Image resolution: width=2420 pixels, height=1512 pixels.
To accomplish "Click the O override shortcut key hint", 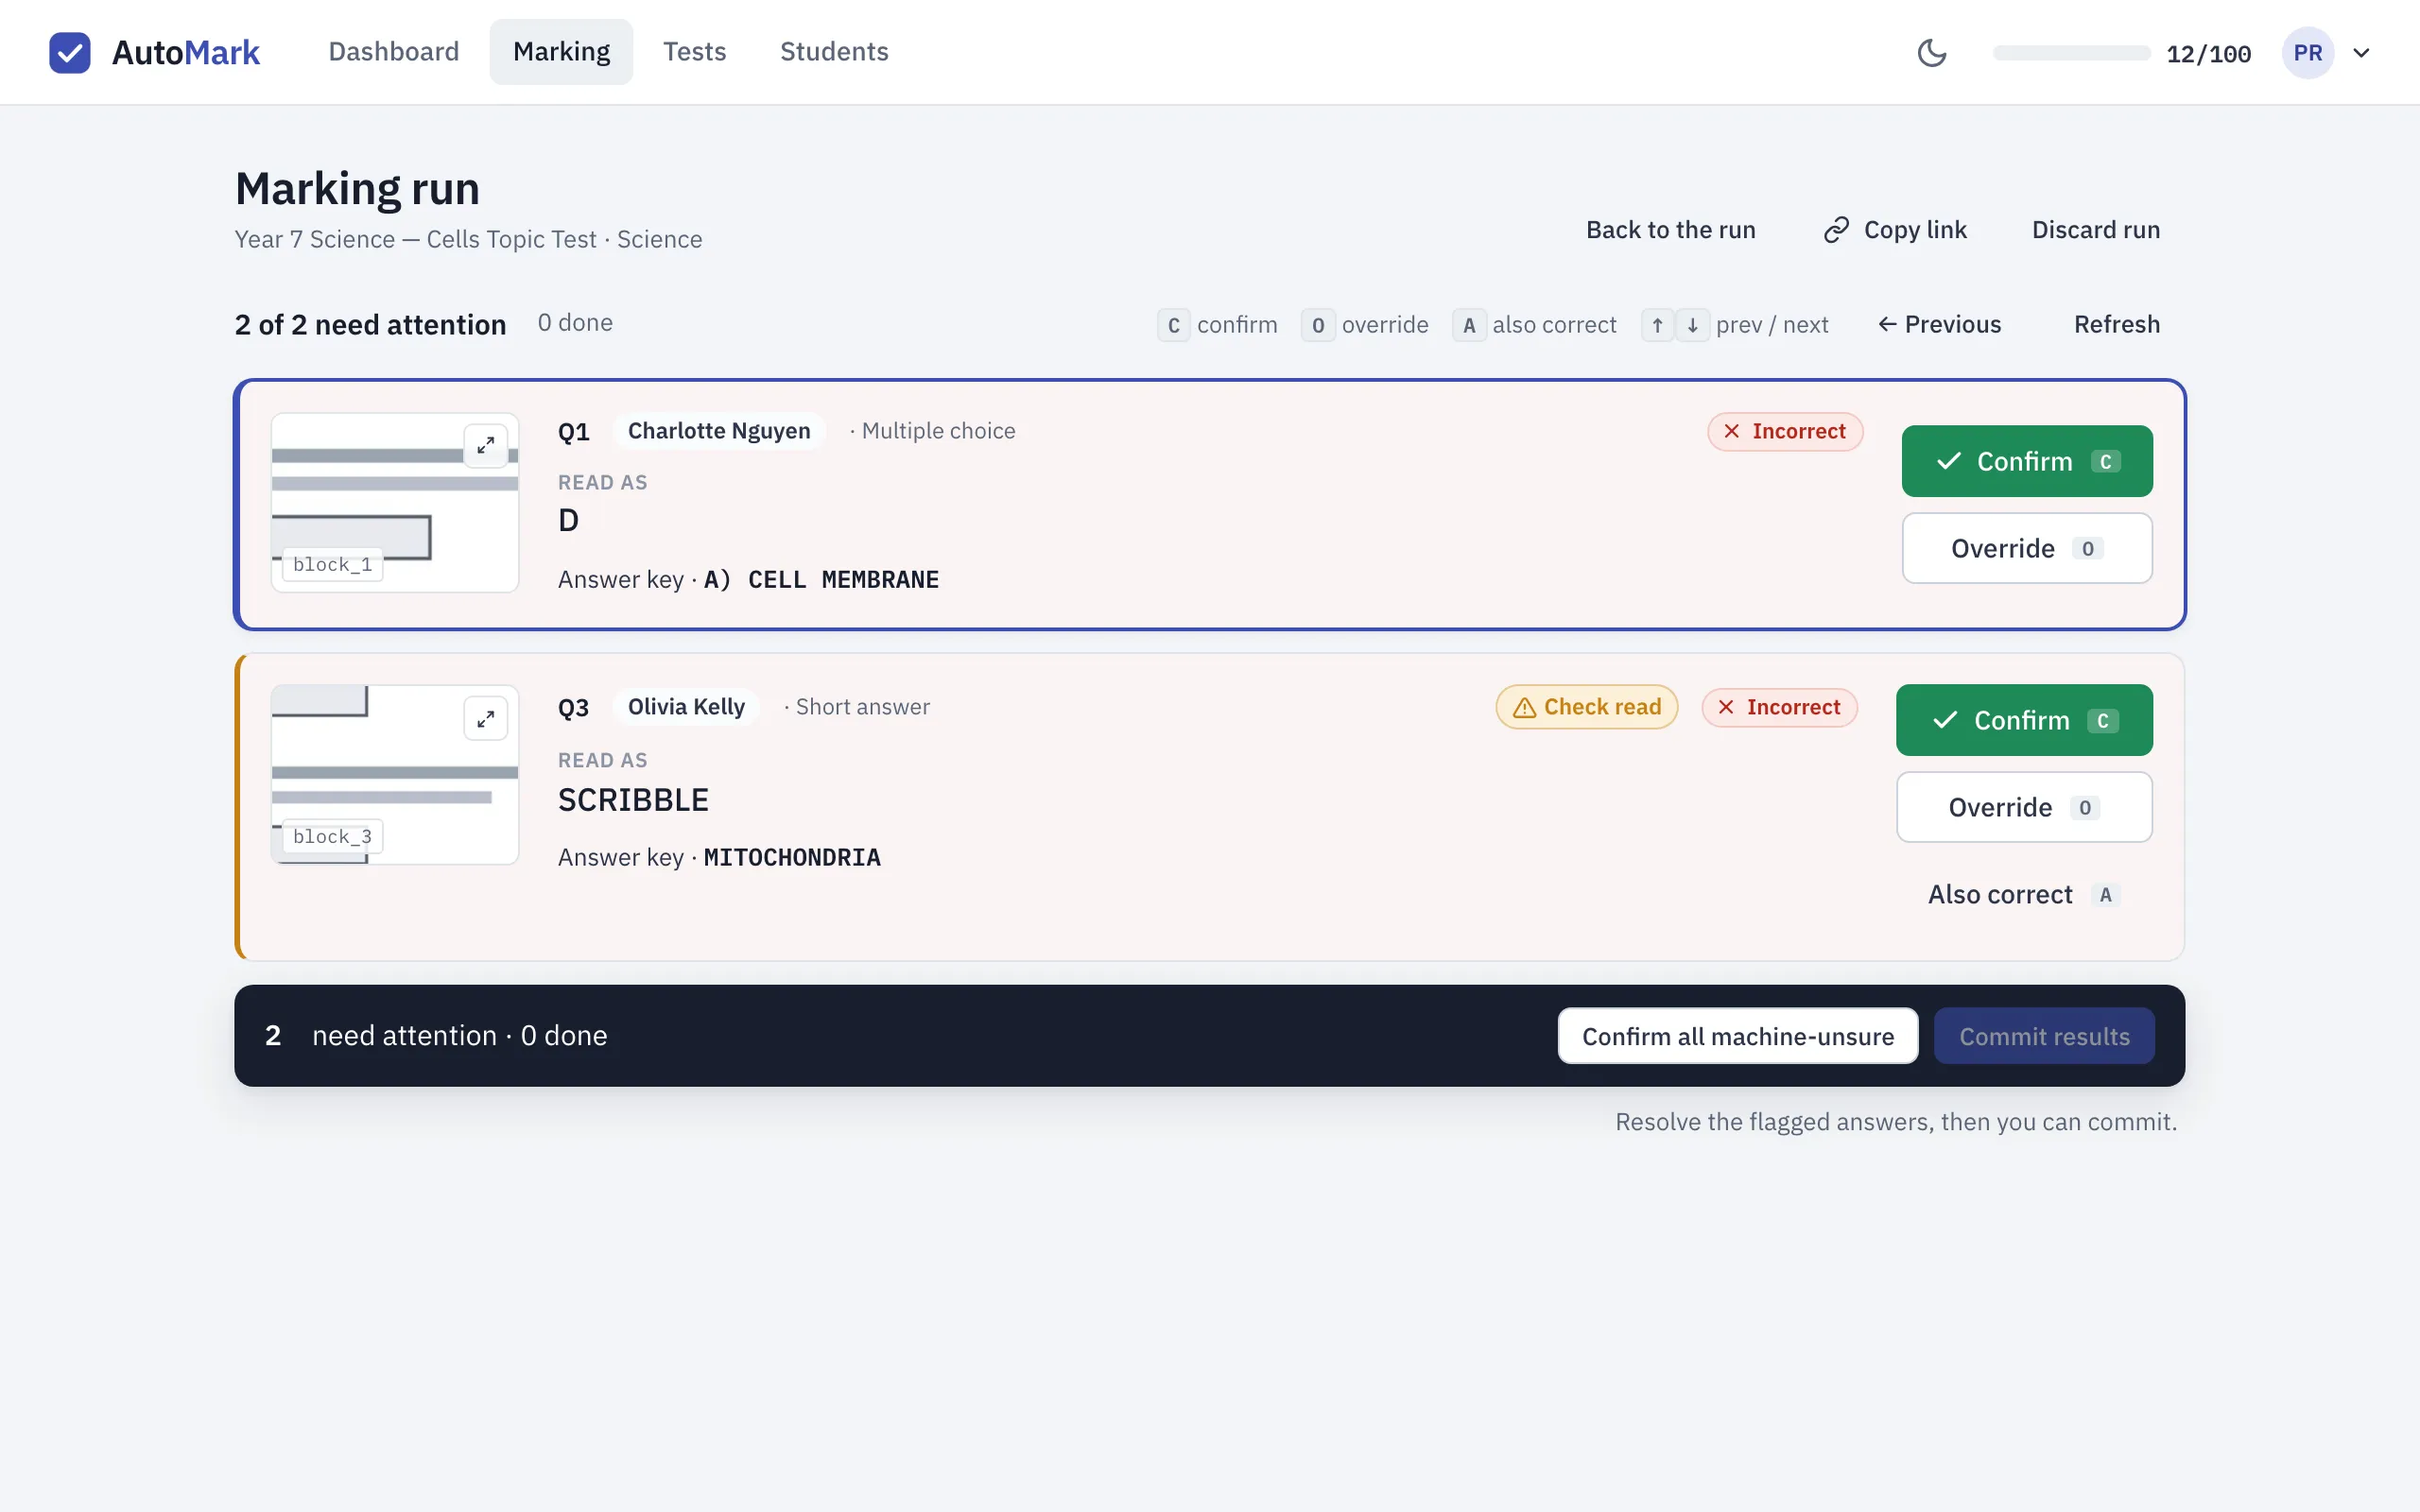I will tap(1318, 325).
